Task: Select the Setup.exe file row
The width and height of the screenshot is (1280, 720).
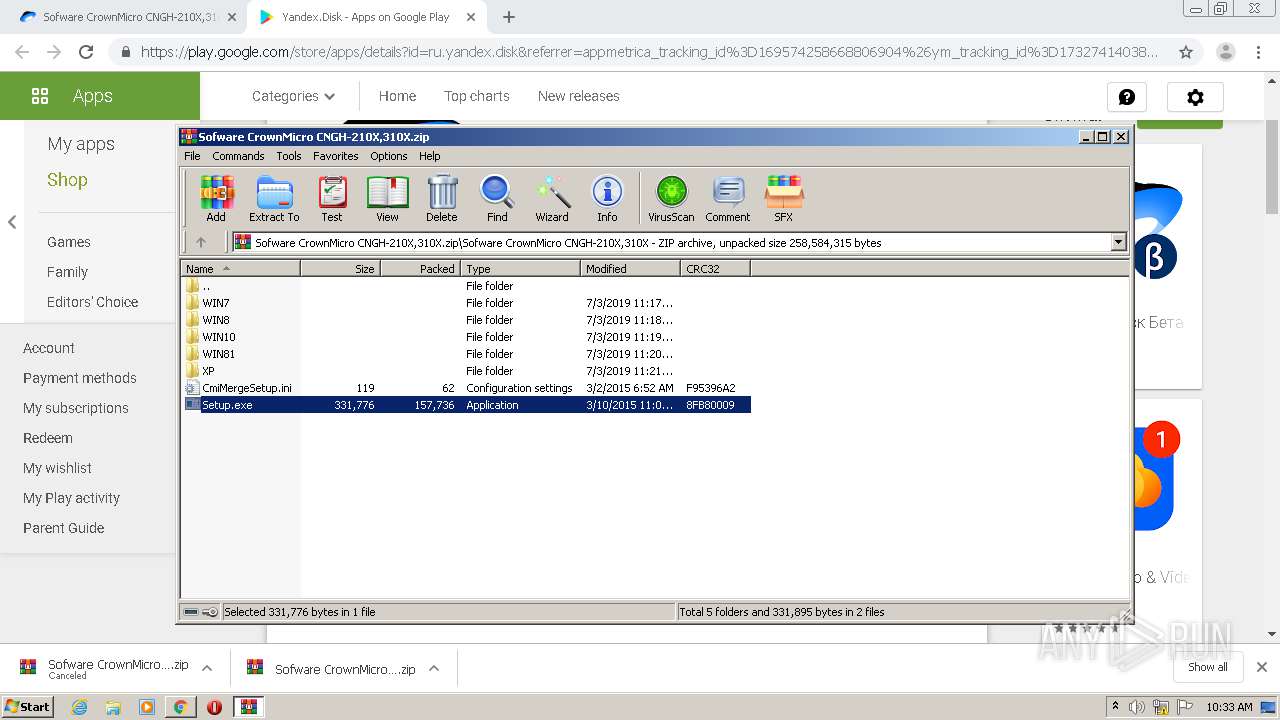Action: pyautogui.click(x=466, y=405)
